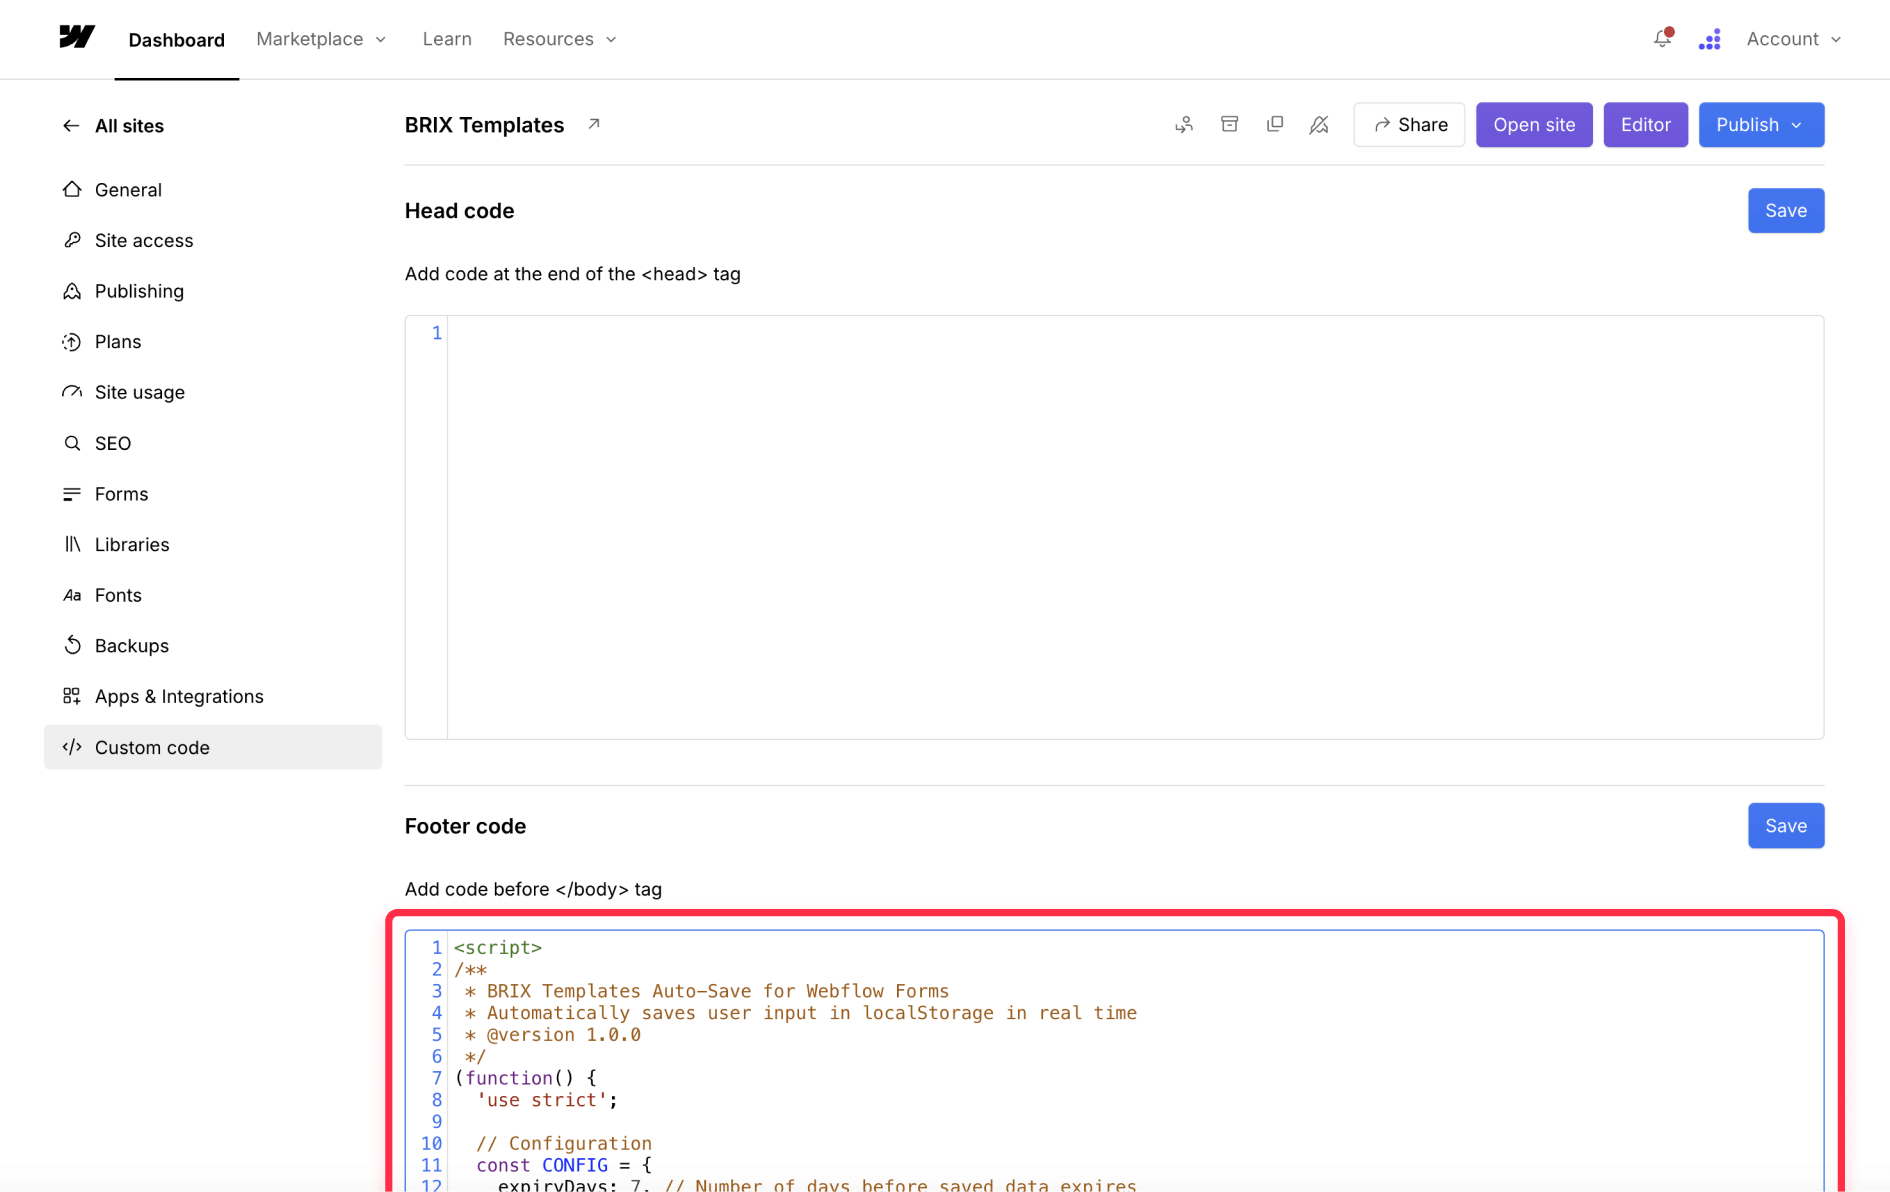Click the Forms lines icon

coord(72,494)
